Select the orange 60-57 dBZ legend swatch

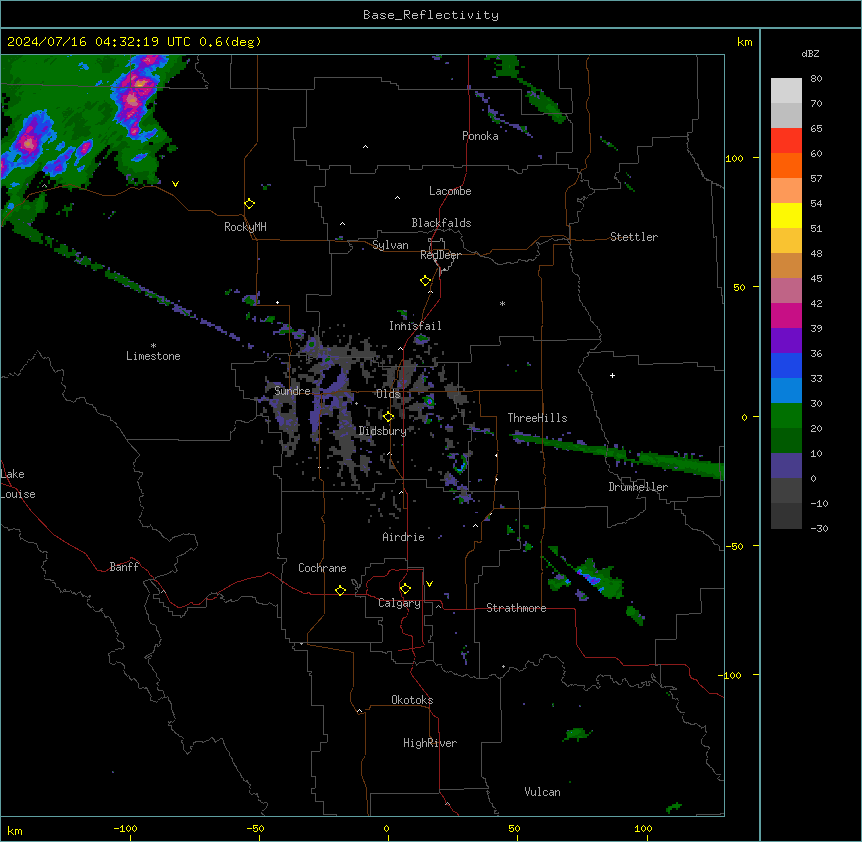tap(786, 165)
